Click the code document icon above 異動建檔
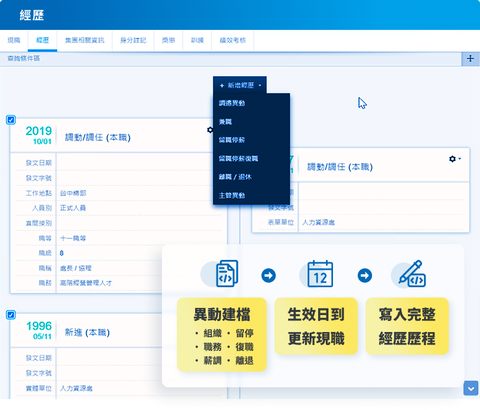Screen dimensions: 480x410 (x=227, y=274)
